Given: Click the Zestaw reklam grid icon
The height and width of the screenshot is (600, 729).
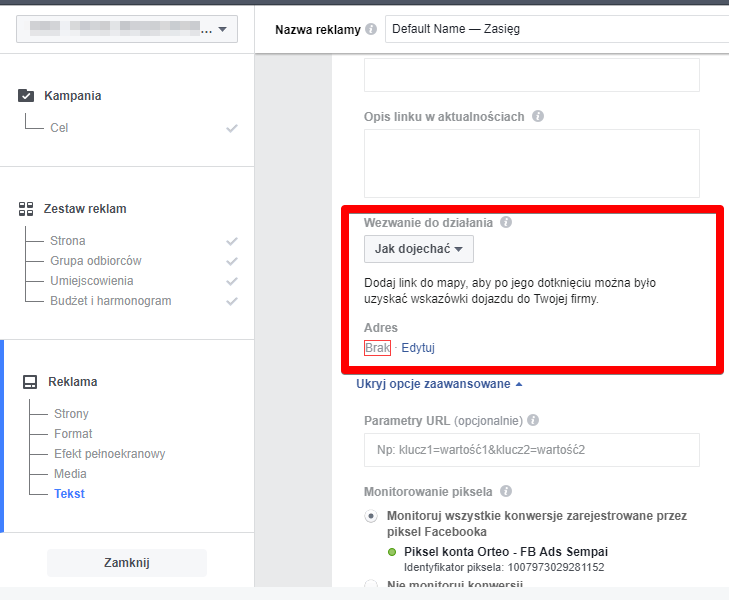Looking at the screenshot, I should click(x=26, y=209).
